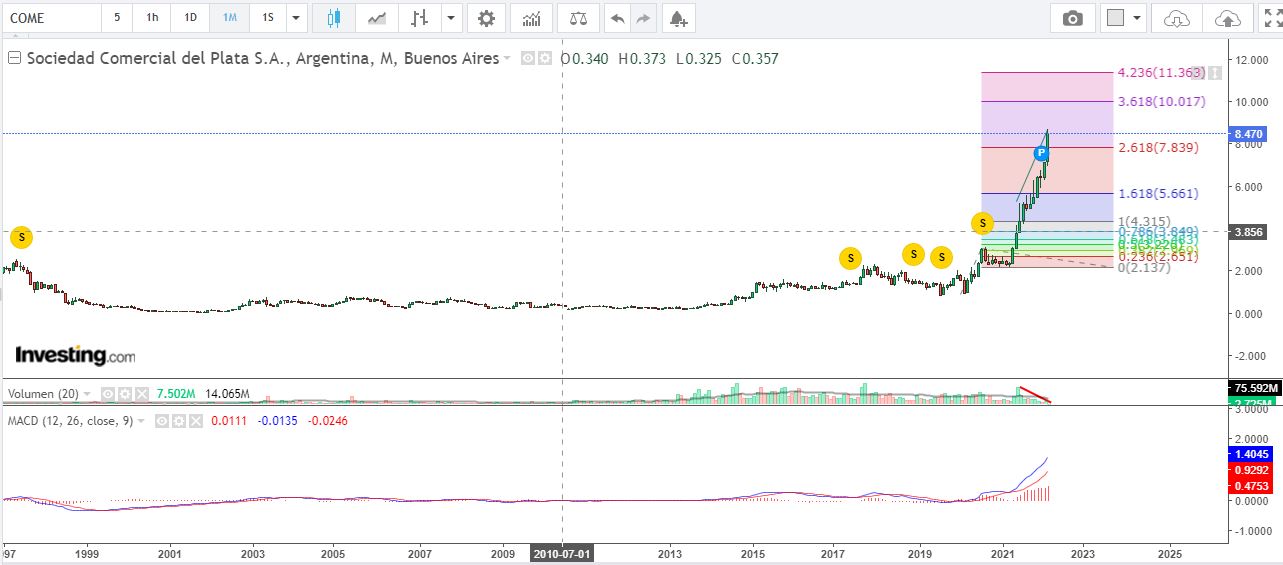1283x565 pixels.
Task: Hide the Volumen indicator
Action: pos(109,394)
